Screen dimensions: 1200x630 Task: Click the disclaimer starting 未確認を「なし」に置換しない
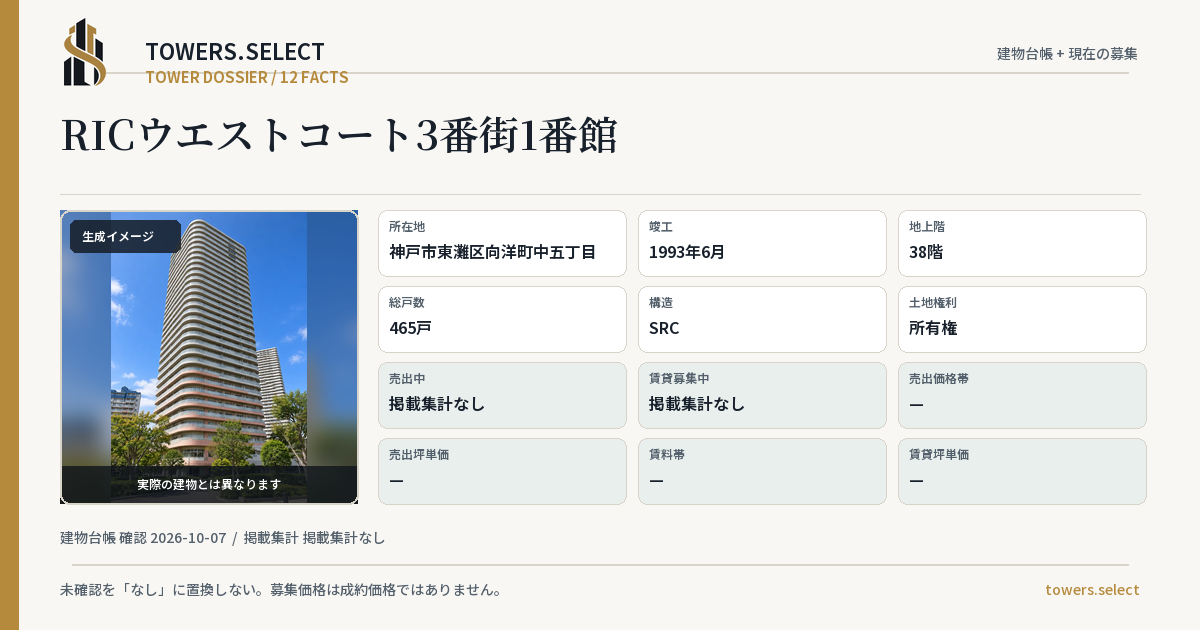281,590
